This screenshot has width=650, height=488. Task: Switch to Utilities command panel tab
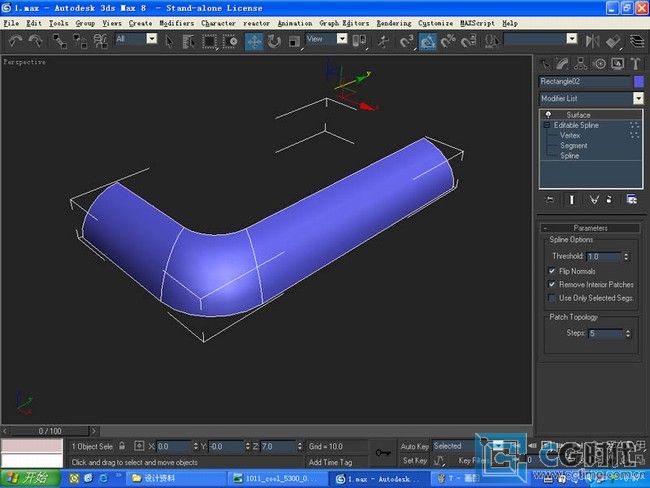635,63
